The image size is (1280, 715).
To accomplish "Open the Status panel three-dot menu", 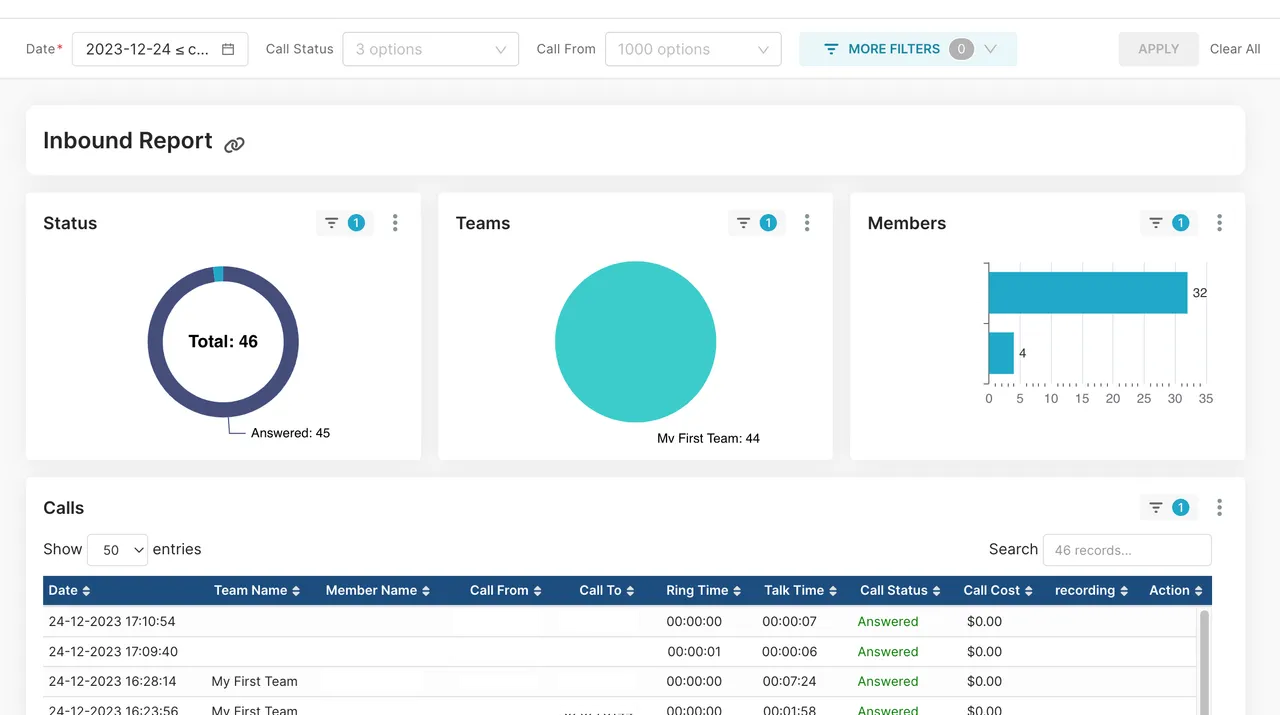I will 395,223.
